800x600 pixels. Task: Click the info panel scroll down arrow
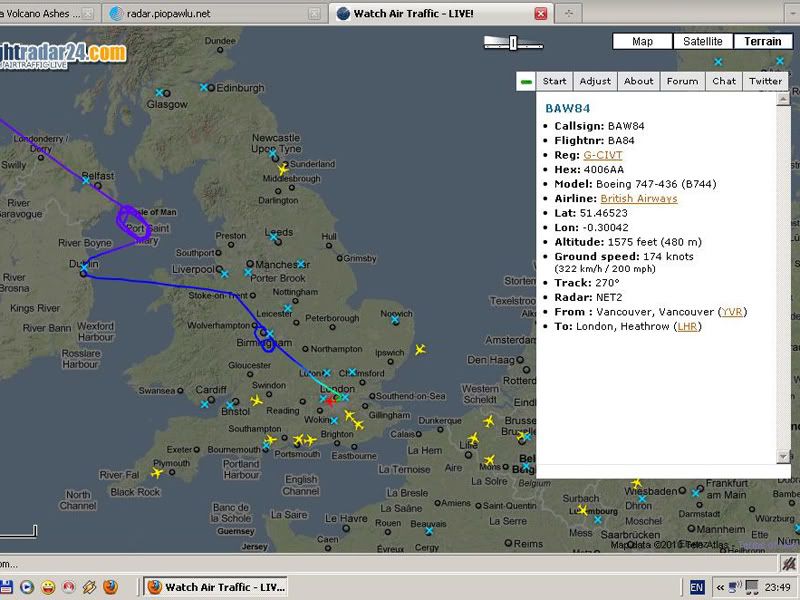point(783,456)
